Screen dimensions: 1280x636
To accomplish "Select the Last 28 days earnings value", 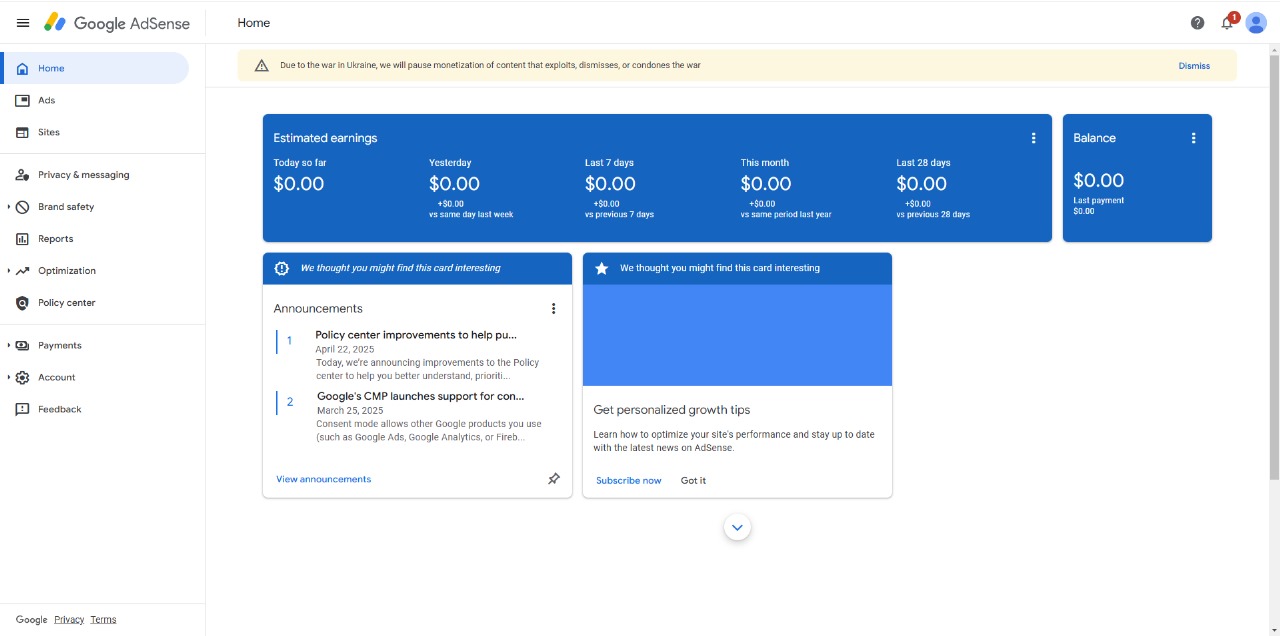I will coord(922,184).
